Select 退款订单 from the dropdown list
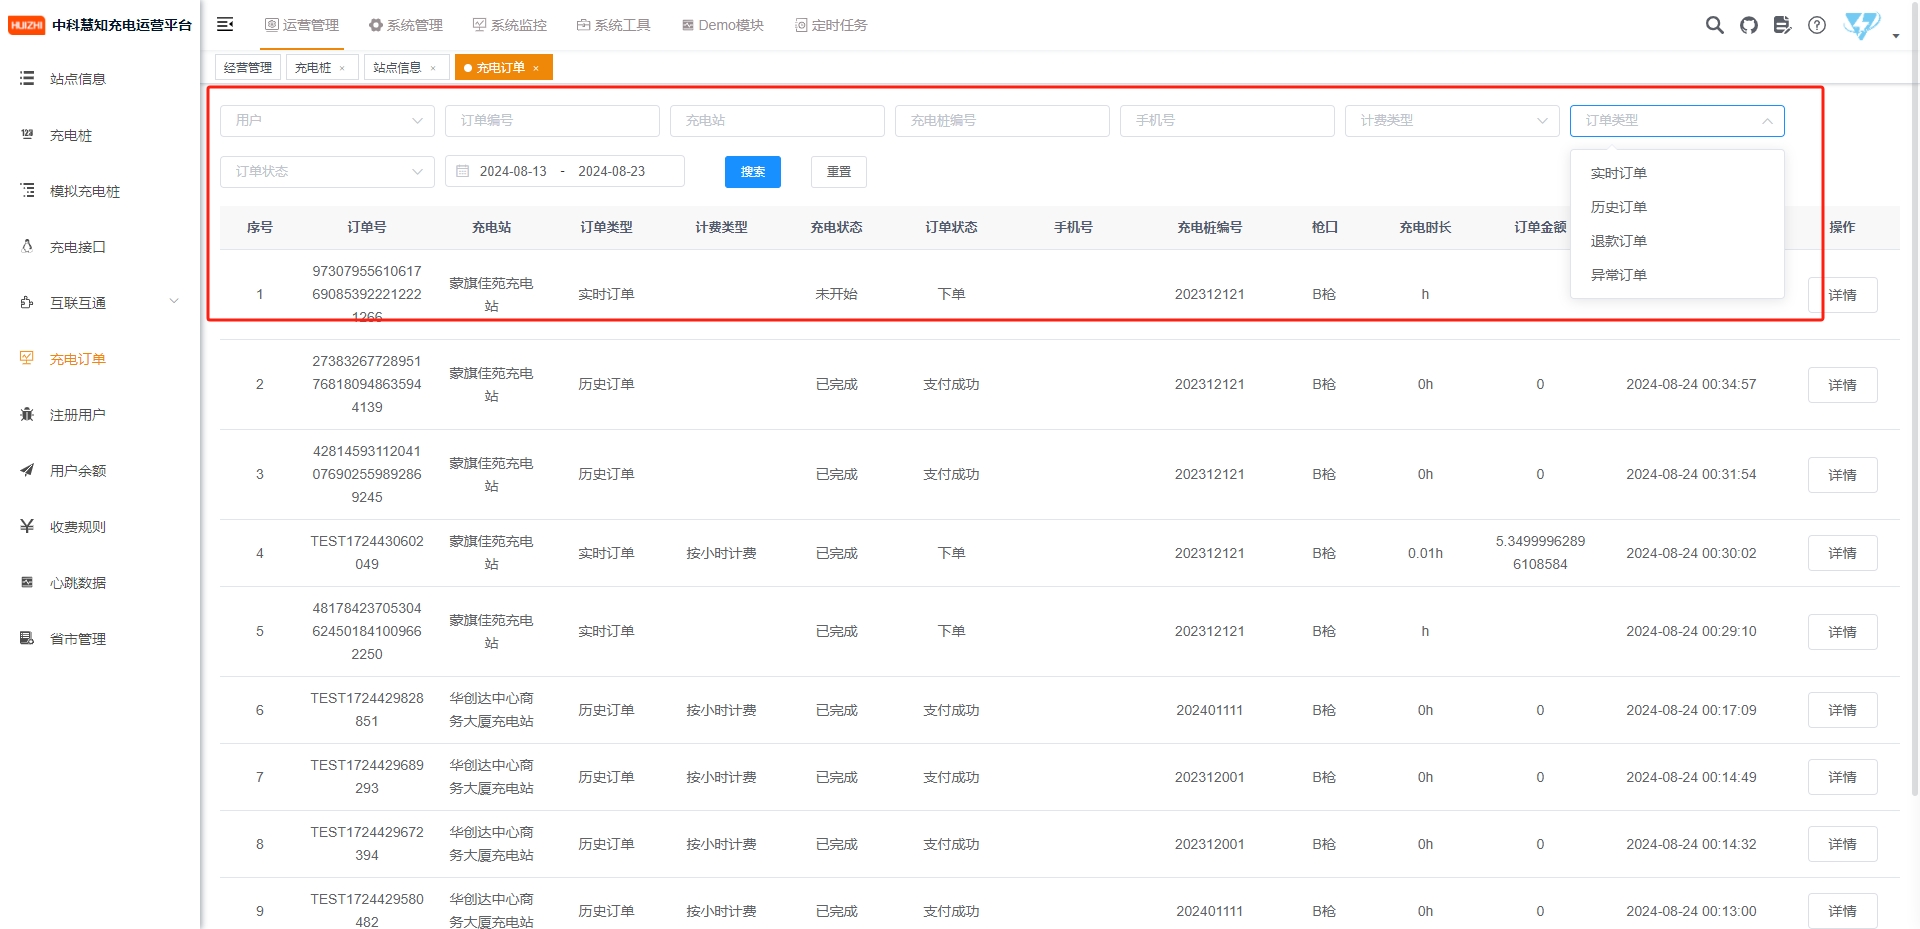This screenshot has width=1920, height=929. tap(1677, 241)
